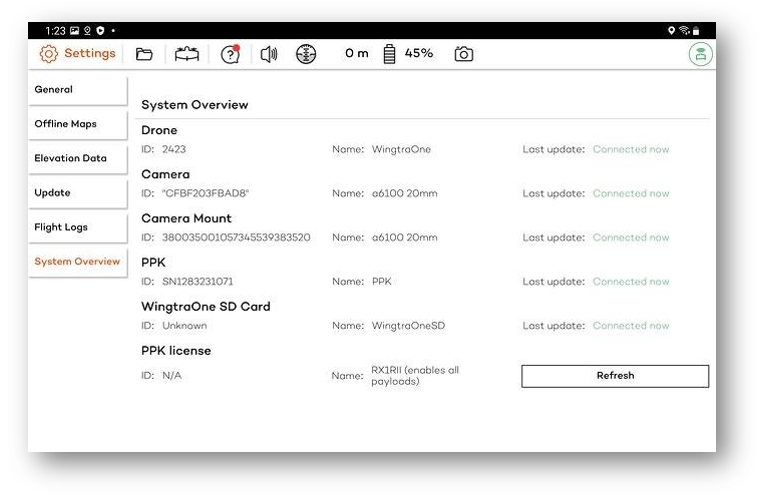
Task: Open the folder icon in toolbar
Action: 144,54
